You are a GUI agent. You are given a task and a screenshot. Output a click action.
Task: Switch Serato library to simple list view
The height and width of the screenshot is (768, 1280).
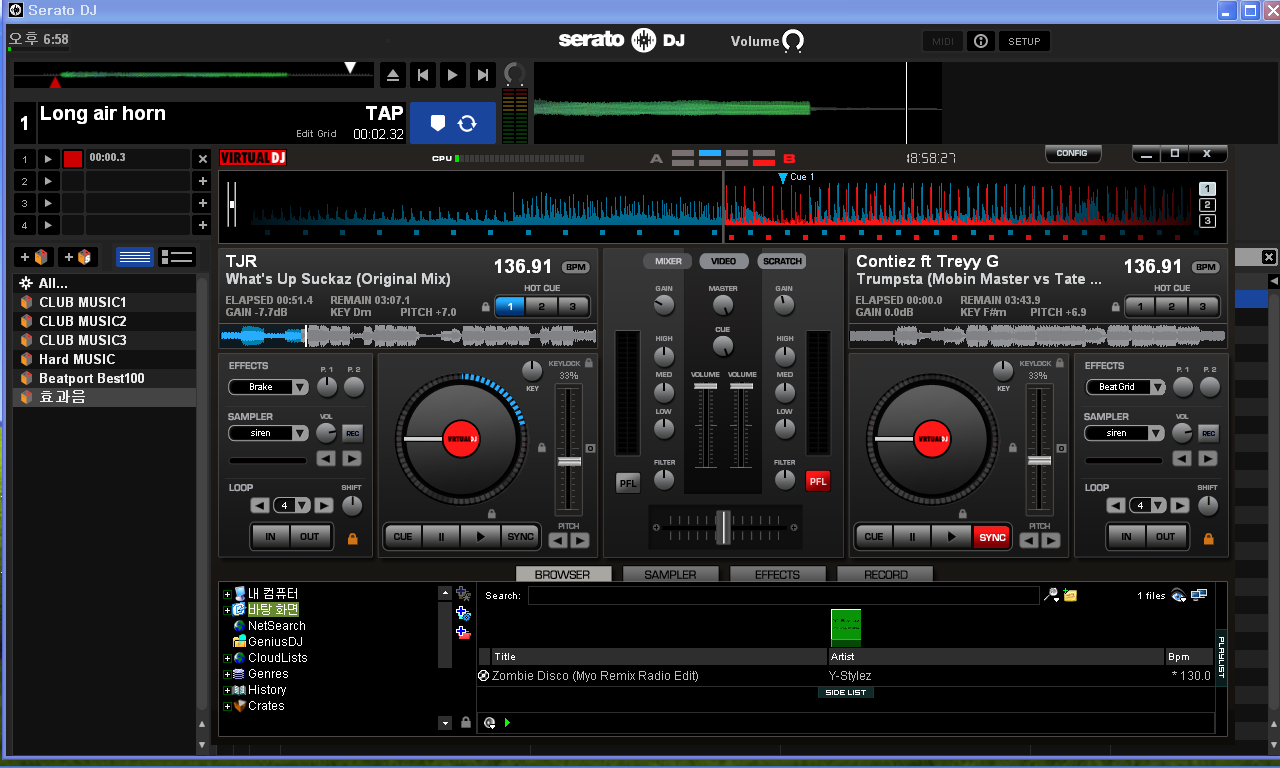pyautogui.click(x=135, y=257)
